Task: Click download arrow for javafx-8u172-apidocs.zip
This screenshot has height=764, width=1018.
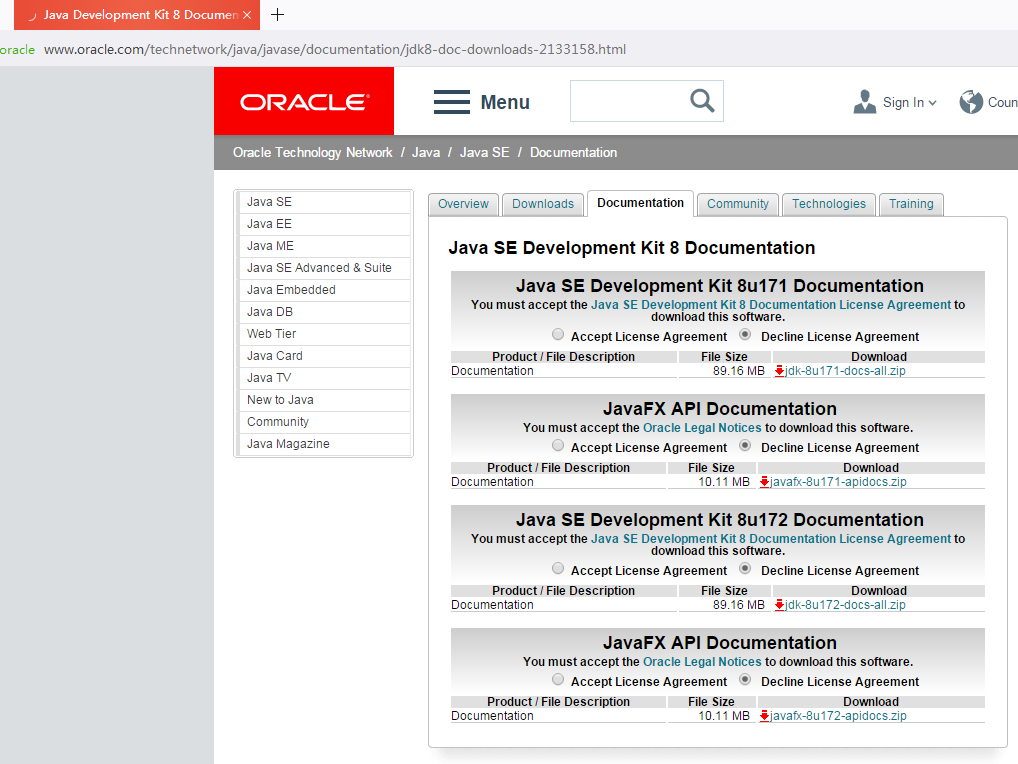Action: coord(765,716)
